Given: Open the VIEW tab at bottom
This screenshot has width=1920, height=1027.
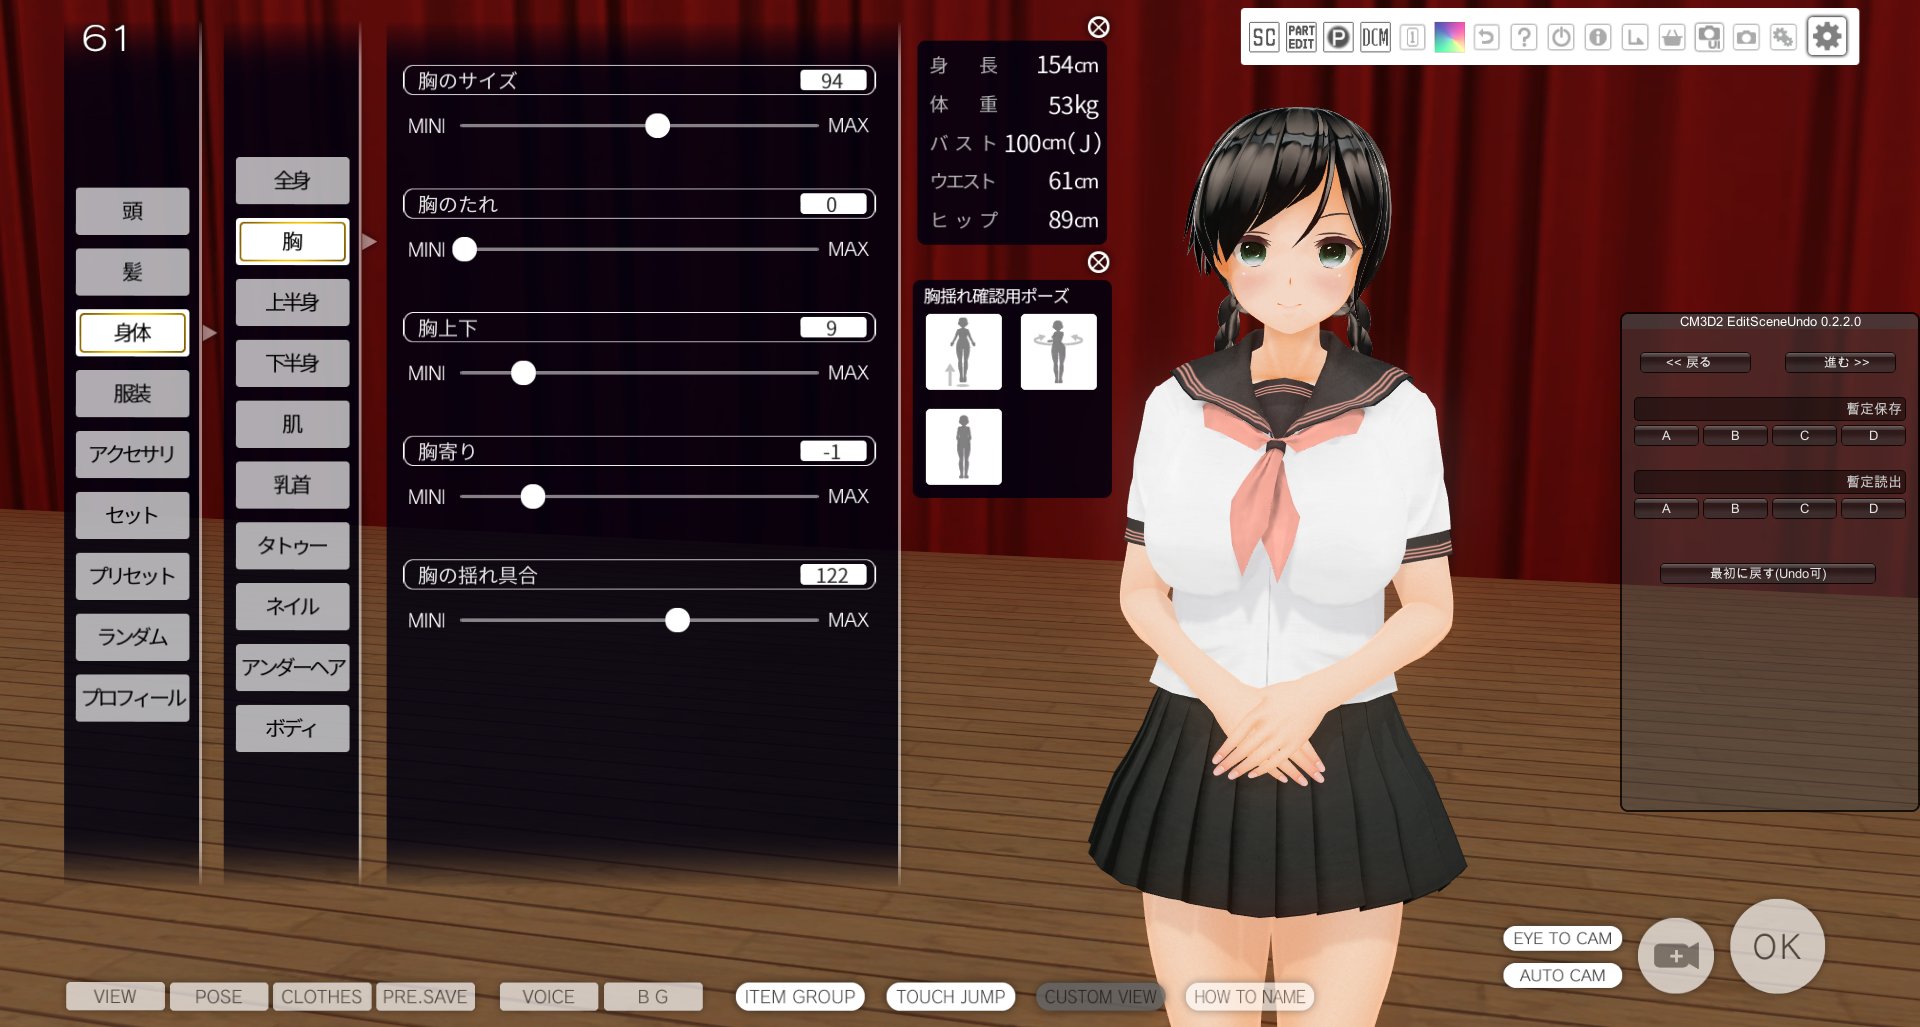Looking at the screenshot, I should click(x=115, y=997).
